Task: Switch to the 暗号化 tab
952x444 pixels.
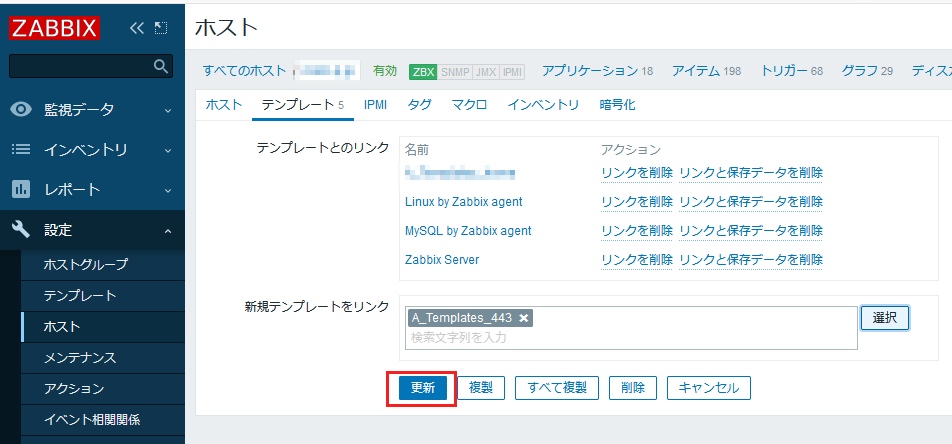Action: click(x=617, y=104)
